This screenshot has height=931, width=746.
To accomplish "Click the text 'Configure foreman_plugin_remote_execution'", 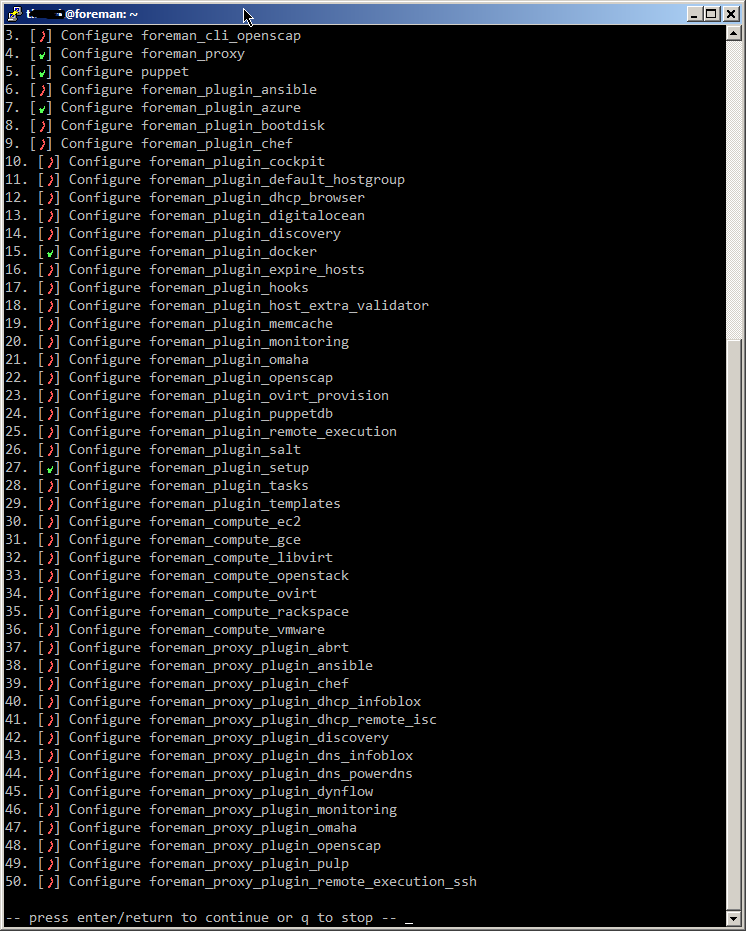I will 233,432.
